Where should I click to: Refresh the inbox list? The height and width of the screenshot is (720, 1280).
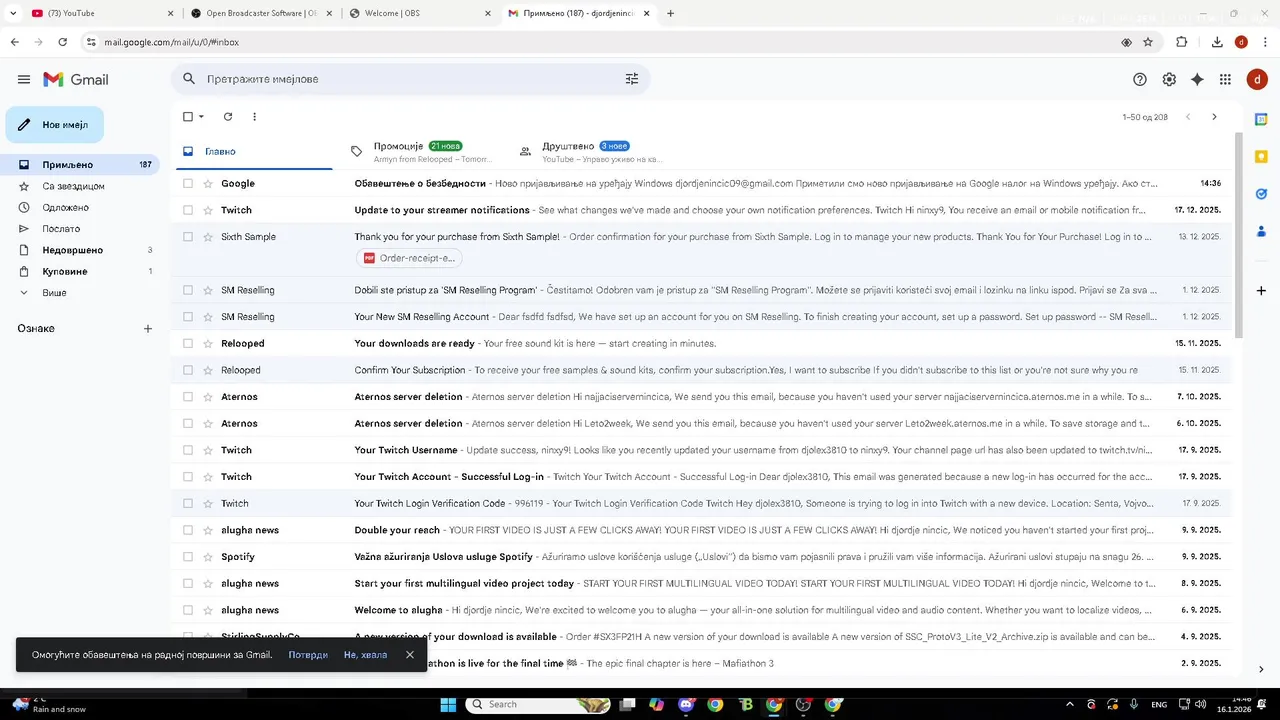(x=228, y=117)
